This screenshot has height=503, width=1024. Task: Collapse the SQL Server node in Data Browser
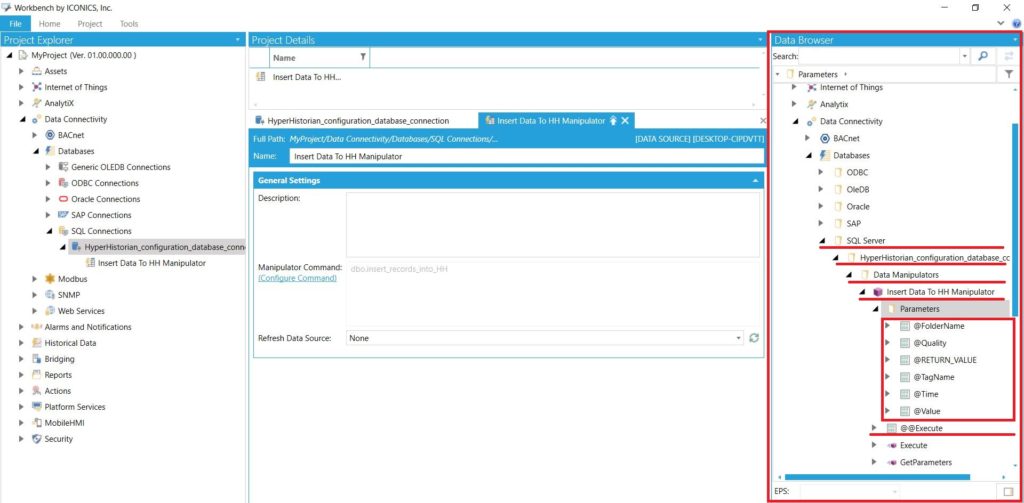(x=822, y=240)
